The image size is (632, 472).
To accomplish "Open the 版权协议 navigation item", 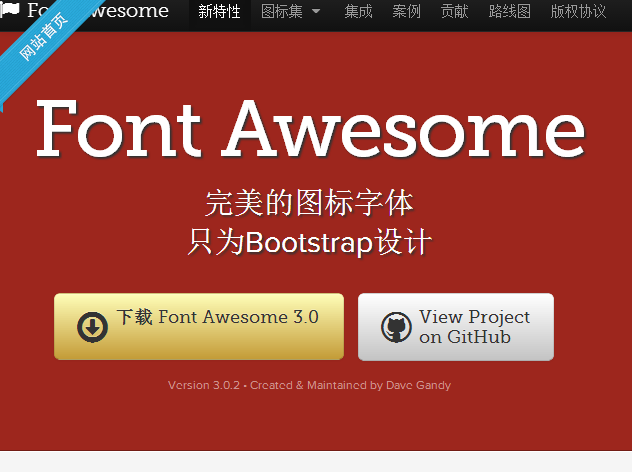I will pos(578,11).
